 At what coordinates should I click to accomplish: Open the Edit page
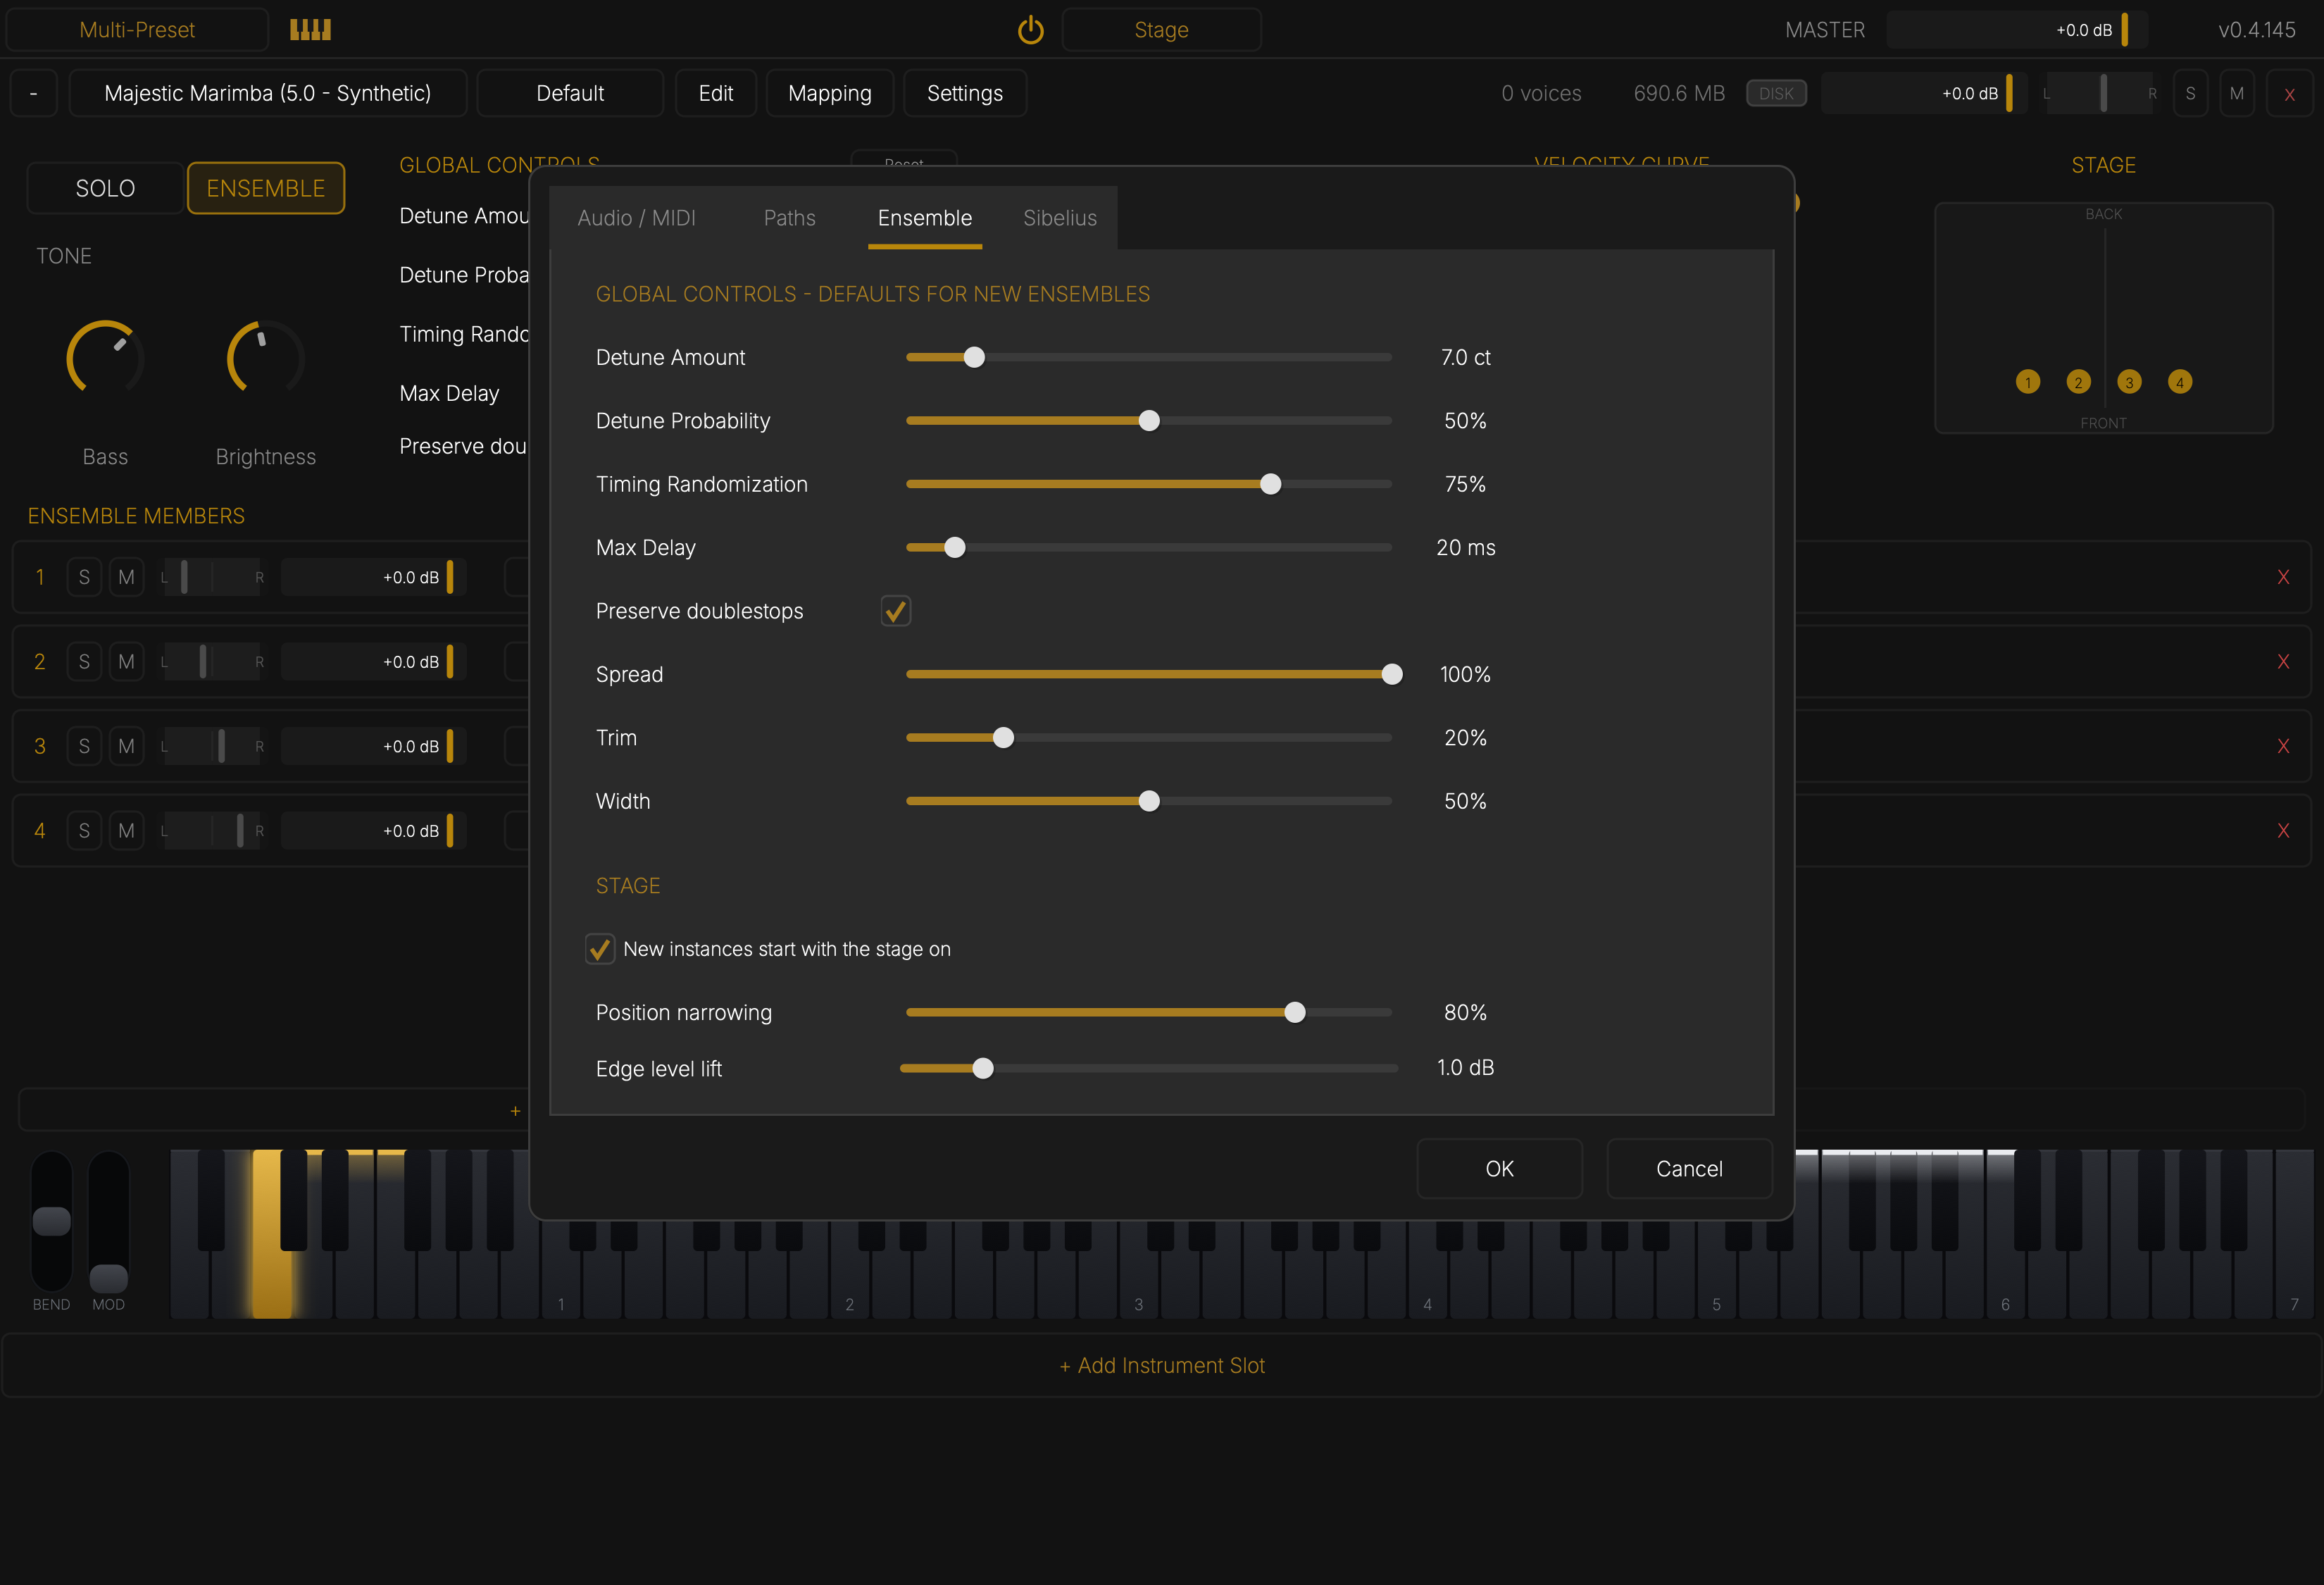point(716,94)
